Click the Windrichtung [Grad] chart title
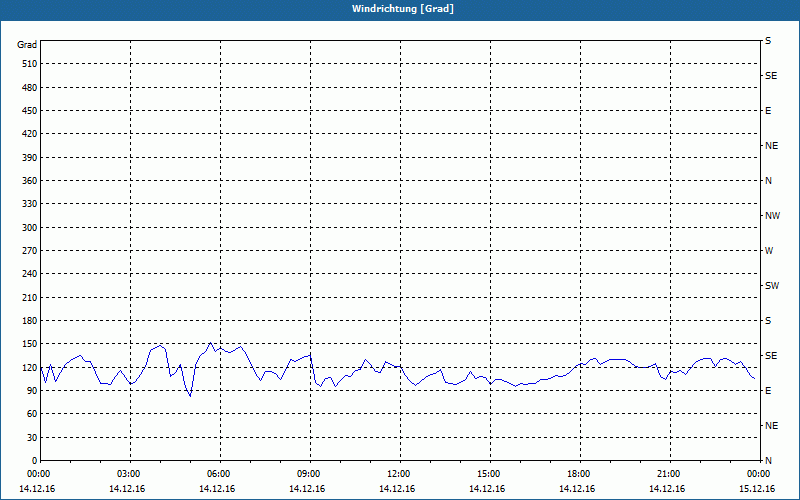 pyautogui.click(x=403, y=9)
